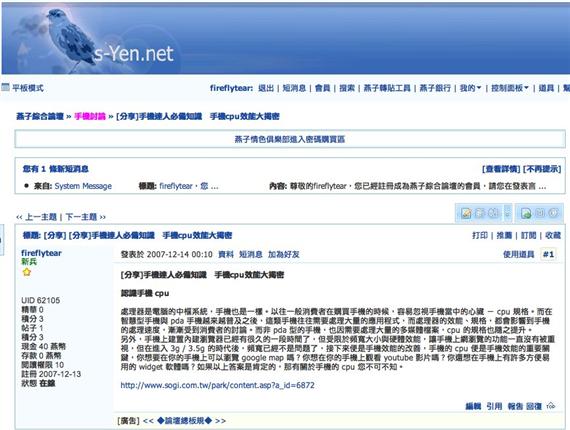Click 引用 to quote the post
The image size is (570, 430).
pos(494,406)
